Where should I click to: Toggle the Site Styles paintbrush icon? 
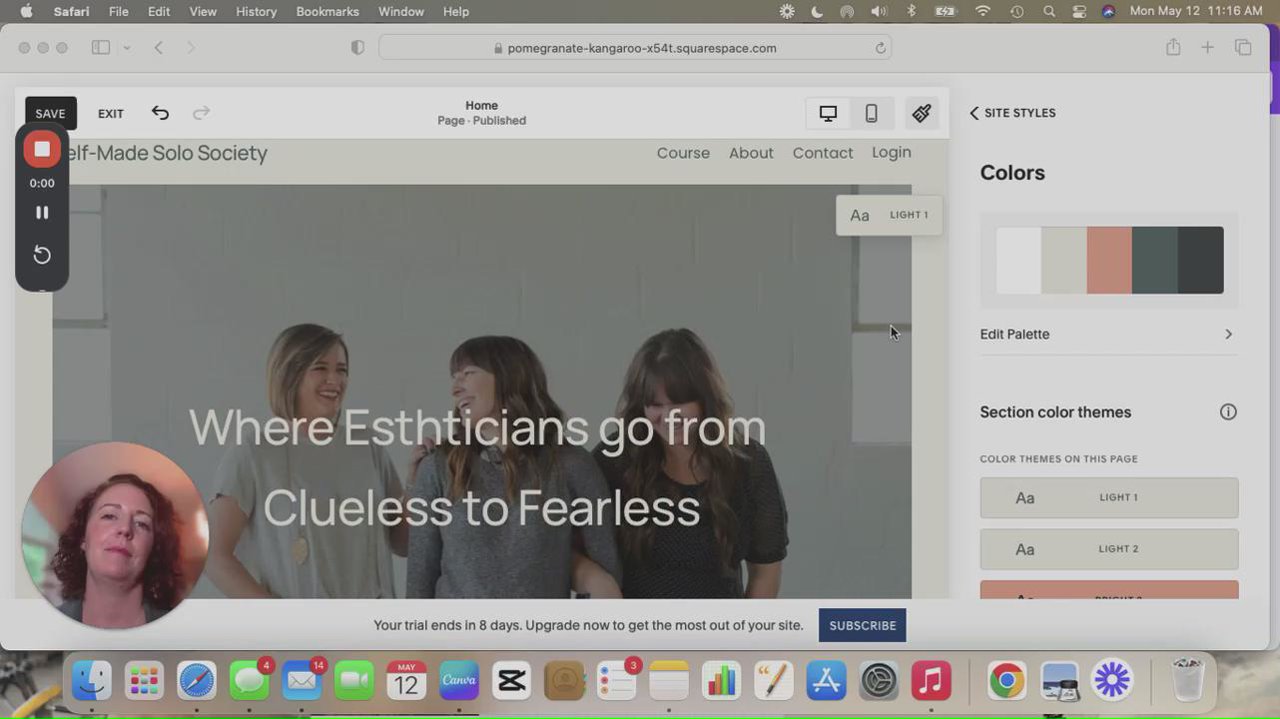[922, 114]
